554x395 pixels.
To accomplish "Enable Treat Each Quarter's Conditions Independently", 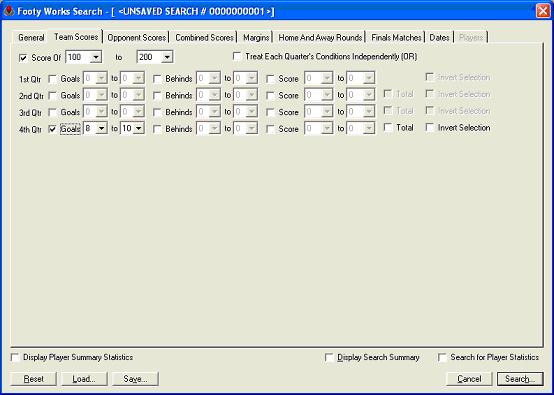I will coord(237,57).
